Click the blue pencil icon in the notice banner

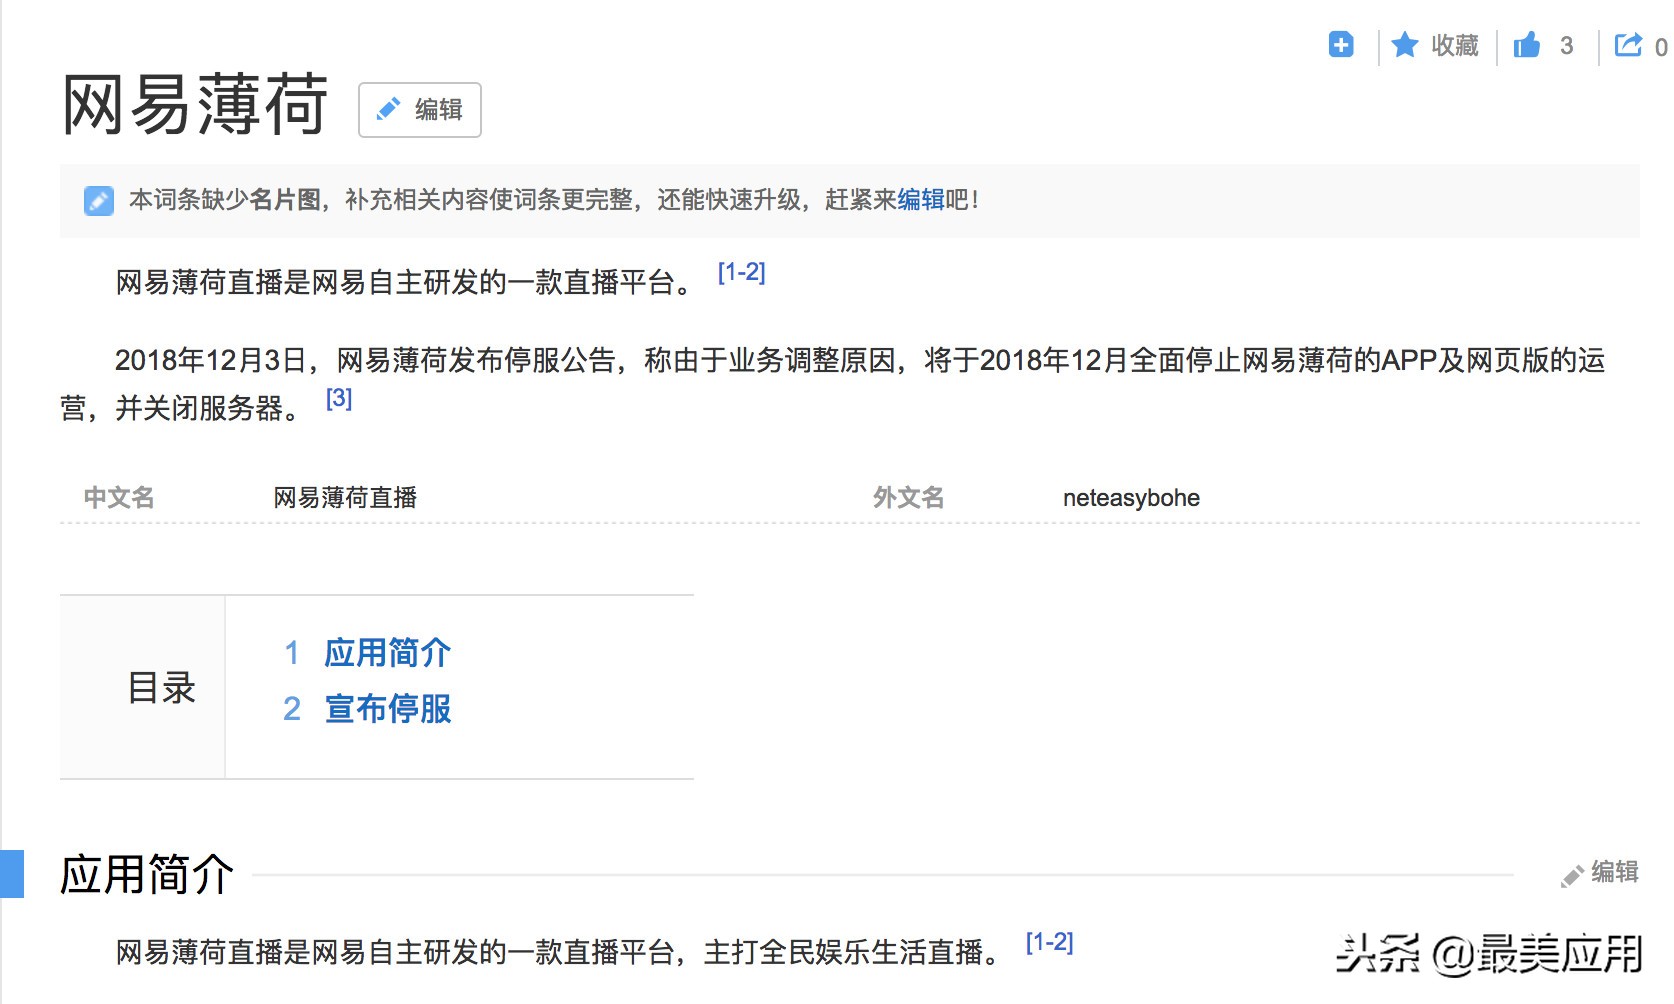click(x=99, y=199)
